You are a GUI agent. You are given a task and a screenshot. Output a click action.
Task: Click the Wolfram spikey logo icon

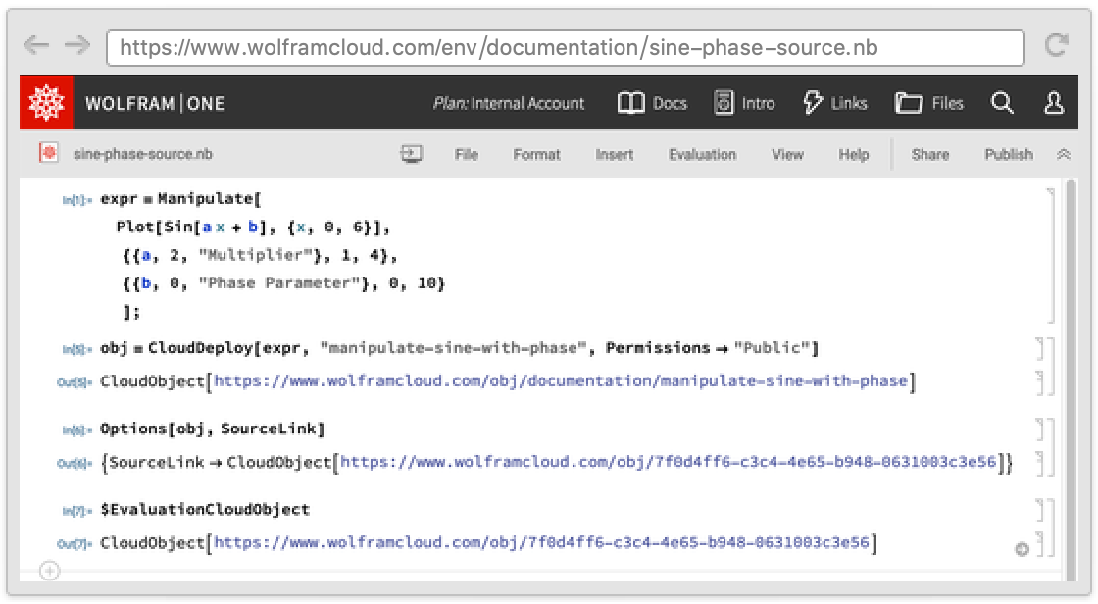click(47, 103)
